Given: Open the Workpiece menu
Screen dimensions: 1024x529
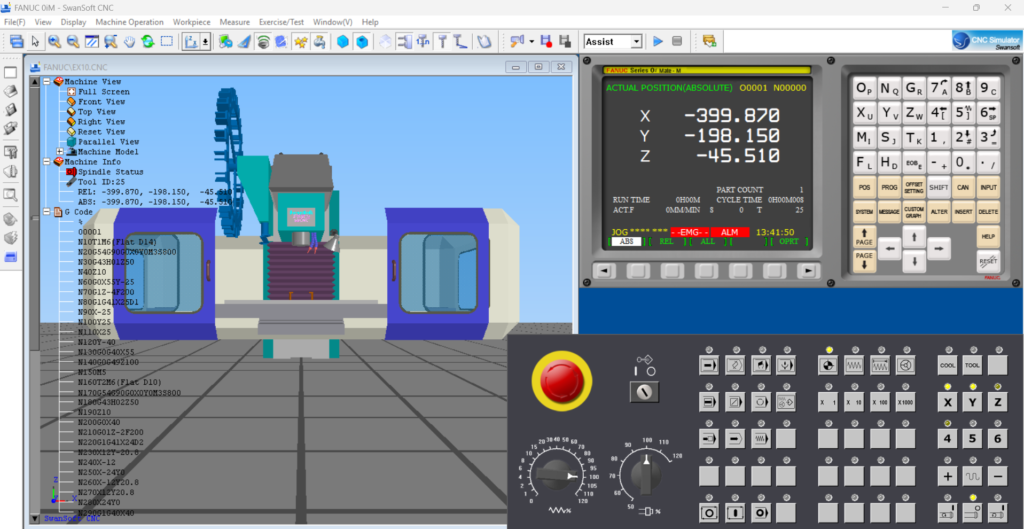Looking at the screenshot, I should tap(191, 21).
